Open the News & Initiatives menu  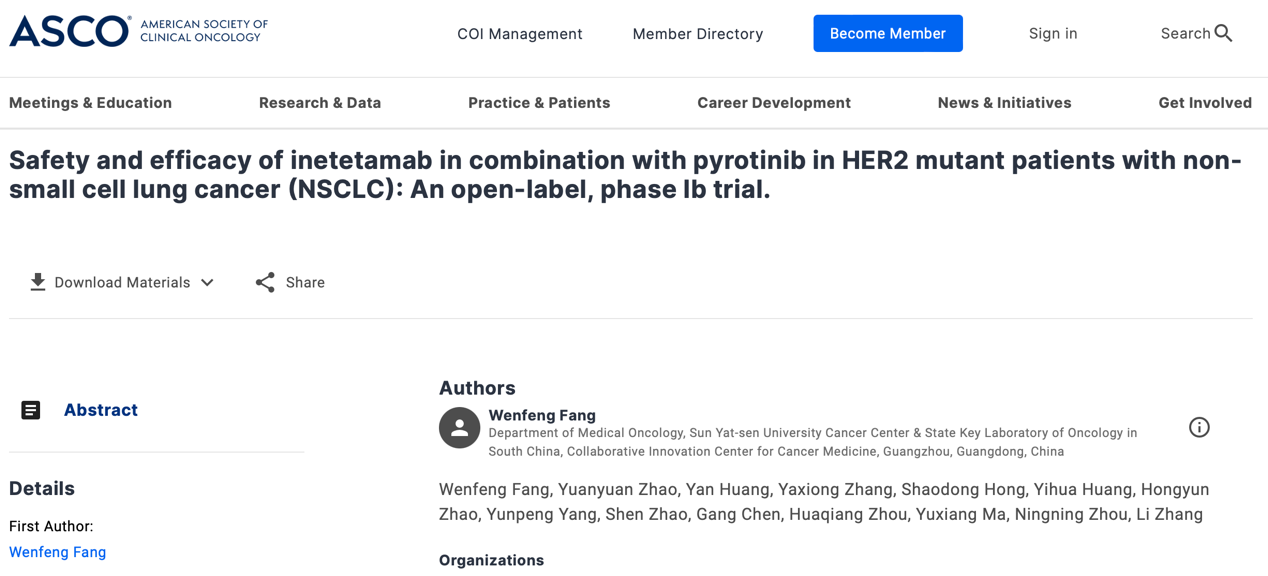[x=1004, y=103]
